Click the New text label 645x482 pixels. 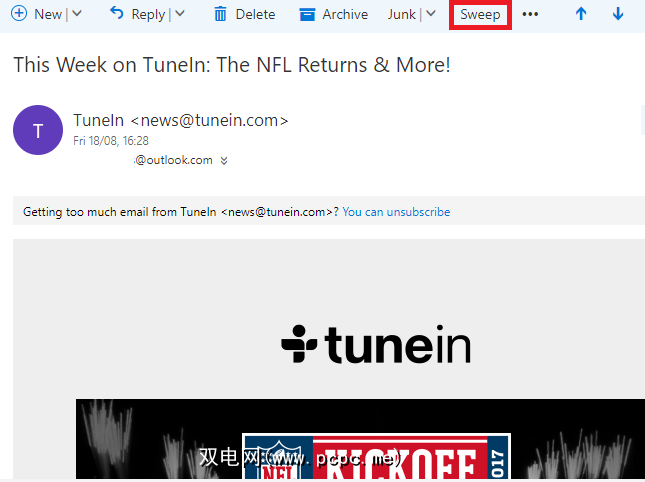pyautogui.click(x=48, y=14)
